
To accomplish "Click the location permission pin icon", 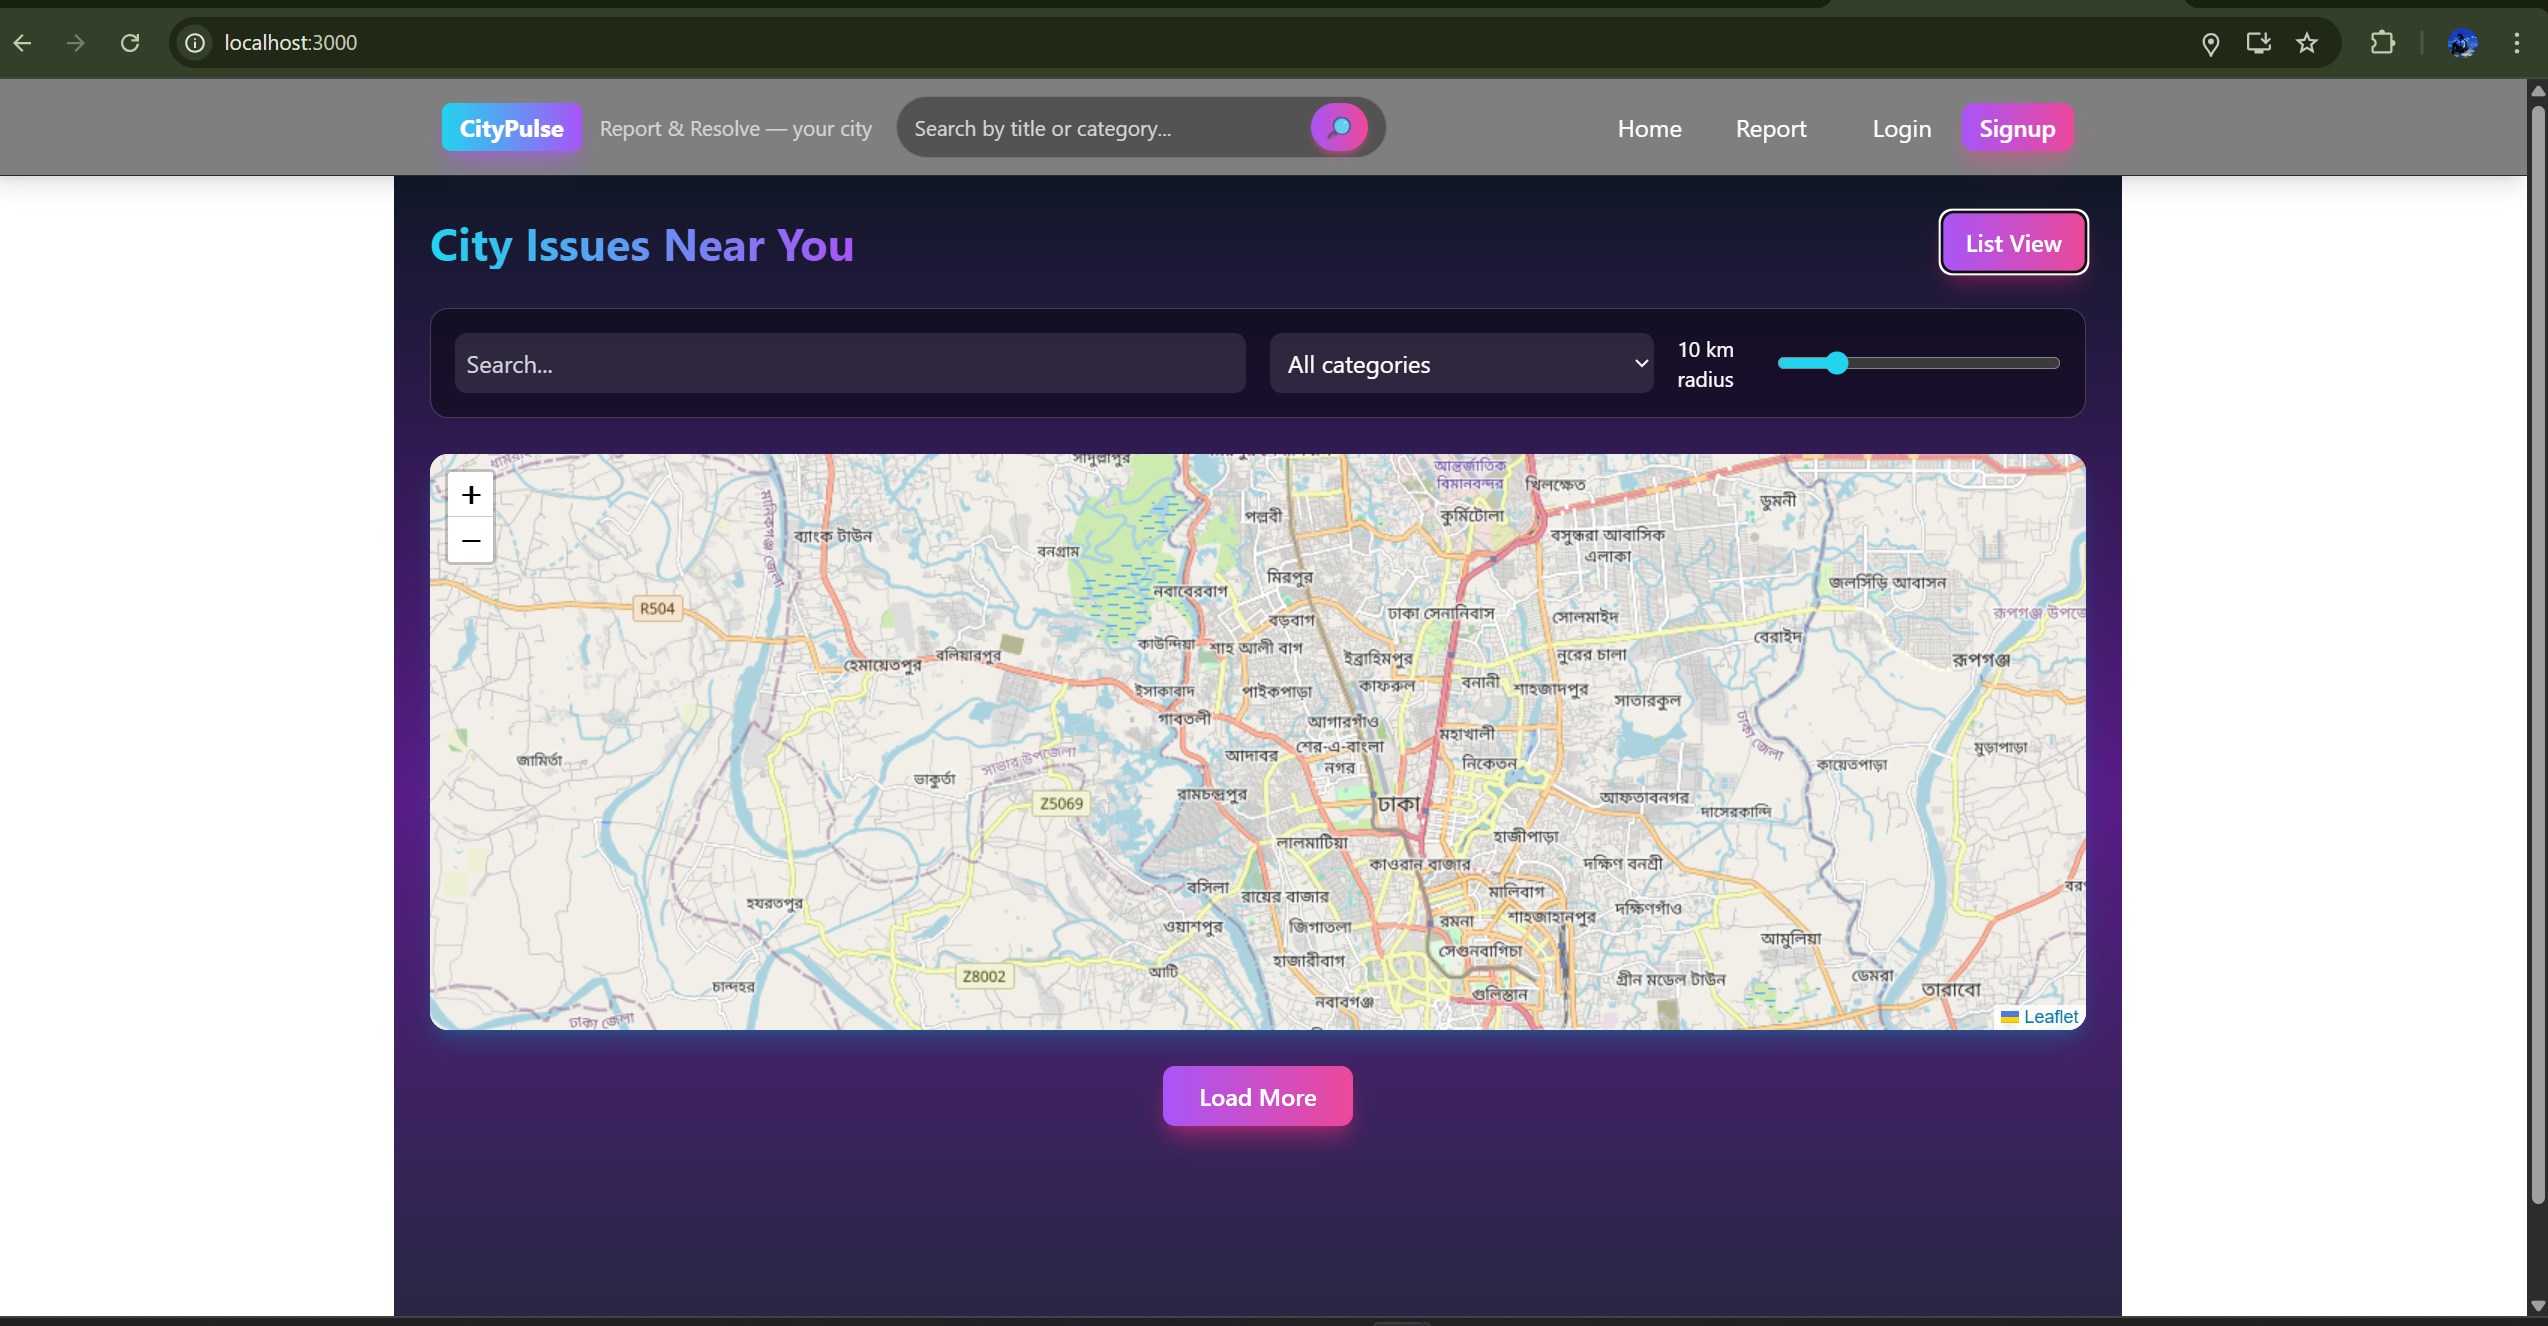I will 2211,43.
